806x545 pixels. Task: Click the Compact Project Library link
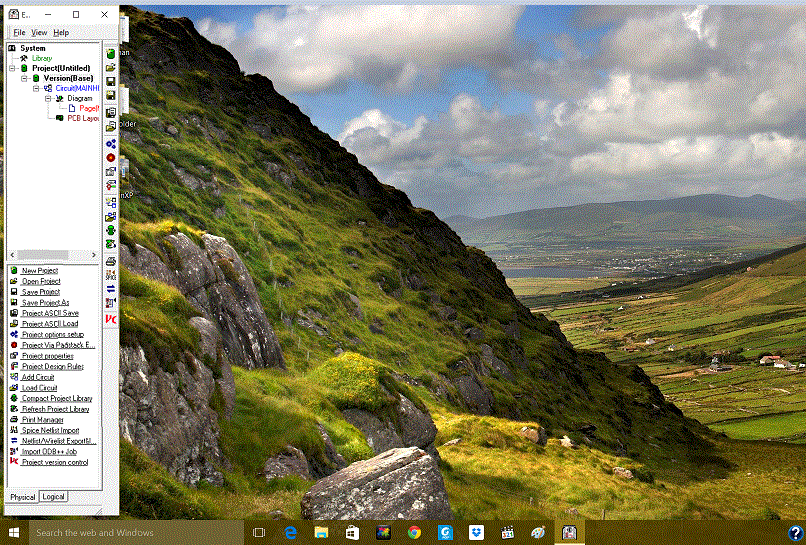(x=57, y=398)
